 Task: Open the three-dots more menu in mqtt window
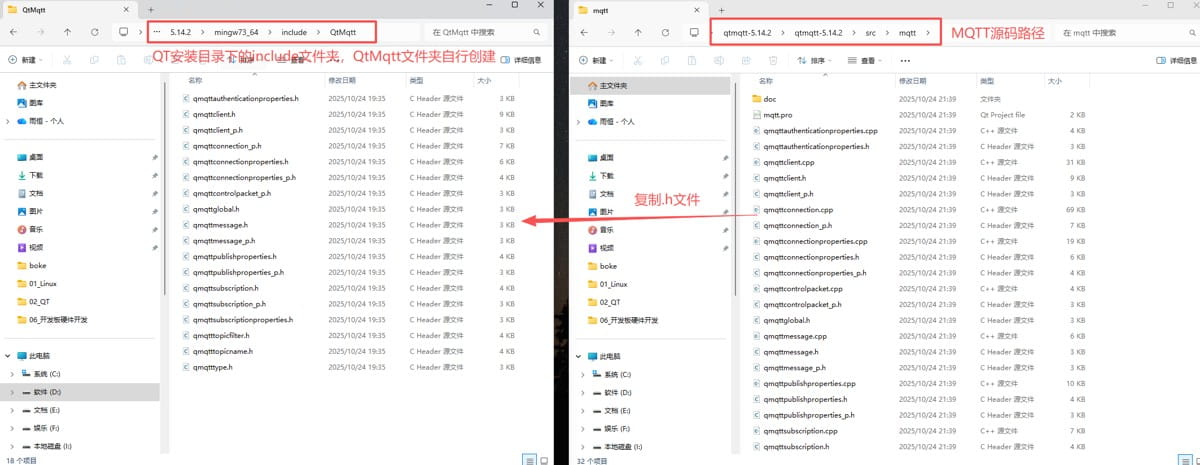(905, 60)
